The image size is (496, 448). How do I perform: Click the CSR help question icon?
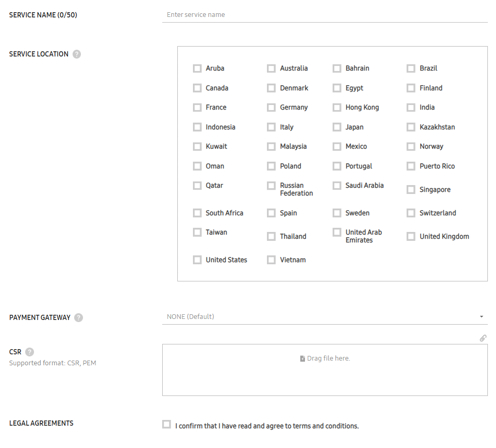(30, 352)
